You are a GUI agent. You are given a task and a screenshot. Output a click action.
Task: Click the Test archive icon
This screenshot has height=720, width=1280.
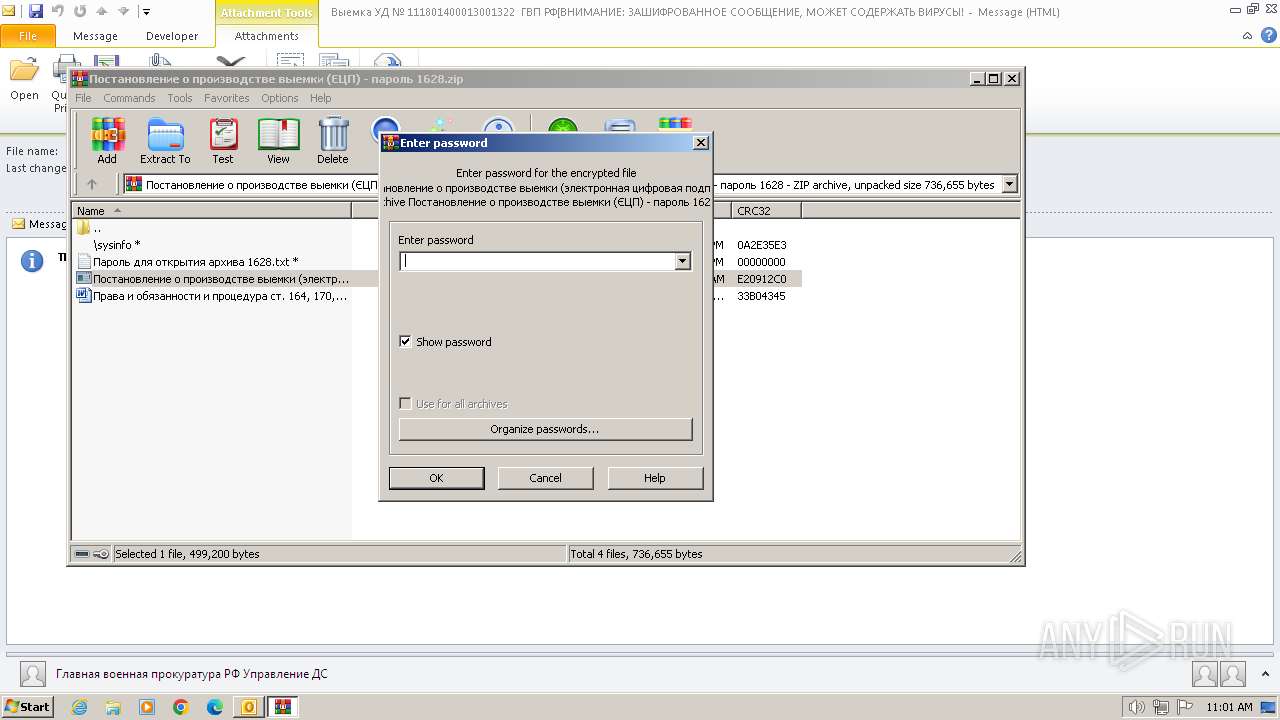(223, 140)
